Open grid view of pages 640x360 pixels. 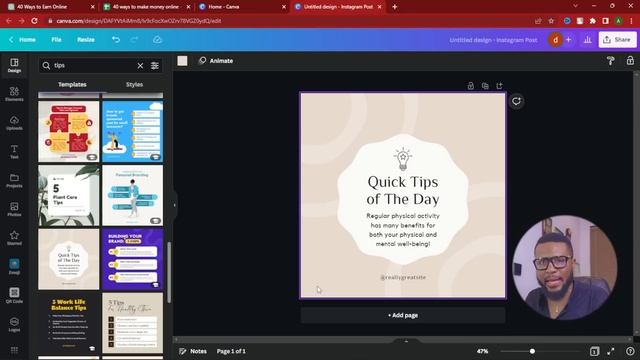595,351
